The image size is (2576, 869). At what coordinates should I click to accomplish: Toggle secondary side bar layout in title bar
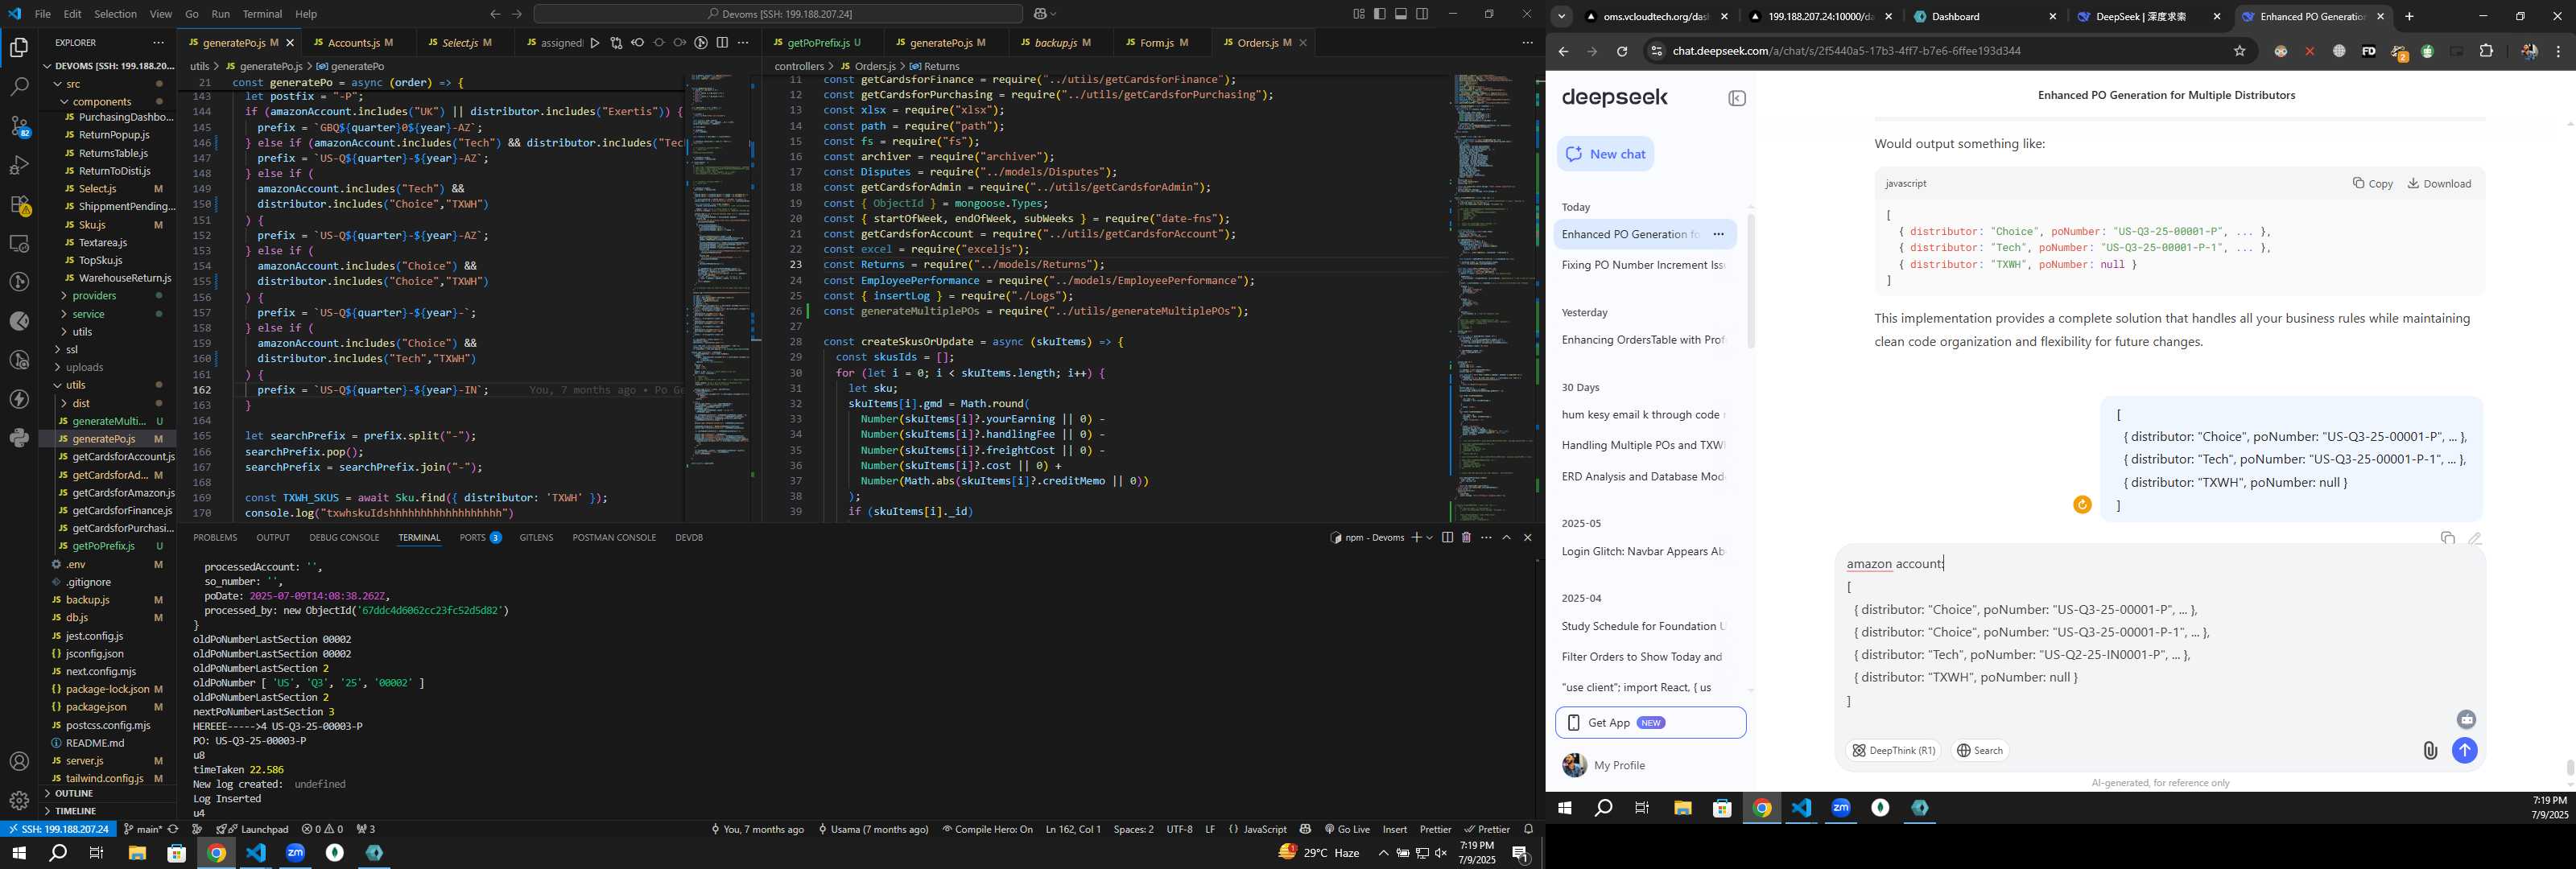(x=1422, y=14)
